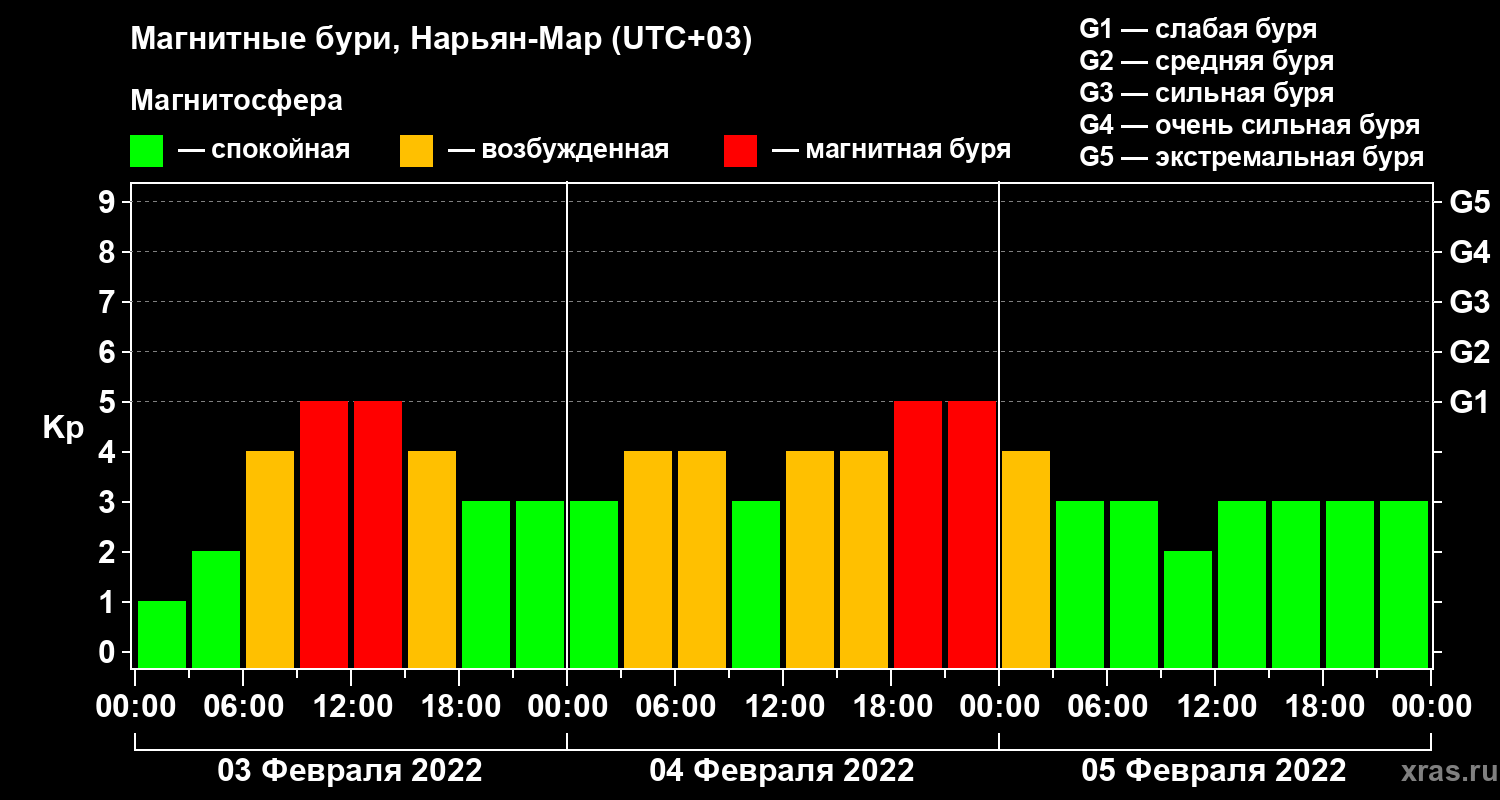
Task: Select the 'G3 — сильная буря' legend line
Action: pyautogui.click(x=1207, y=93)
